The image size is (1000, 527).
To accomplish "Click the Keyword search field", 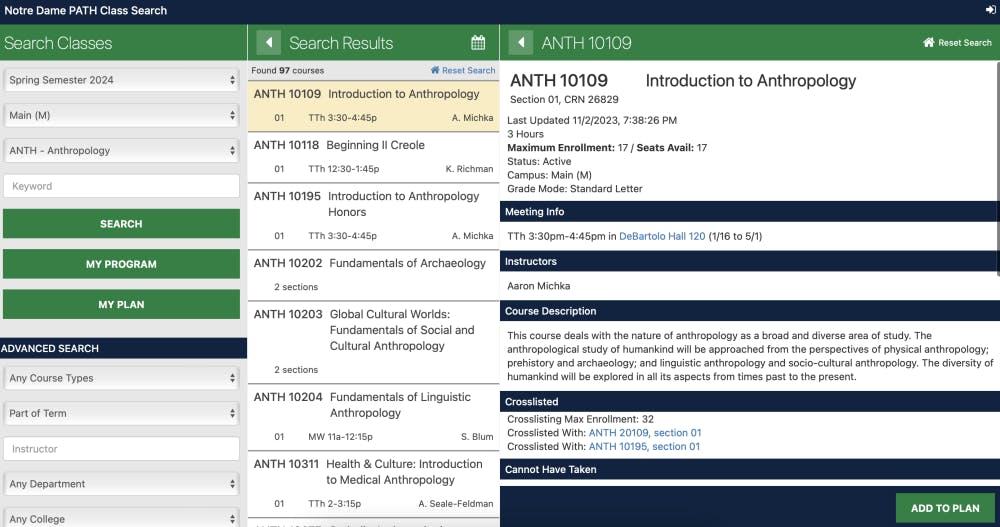I will (x=121, y=186).
